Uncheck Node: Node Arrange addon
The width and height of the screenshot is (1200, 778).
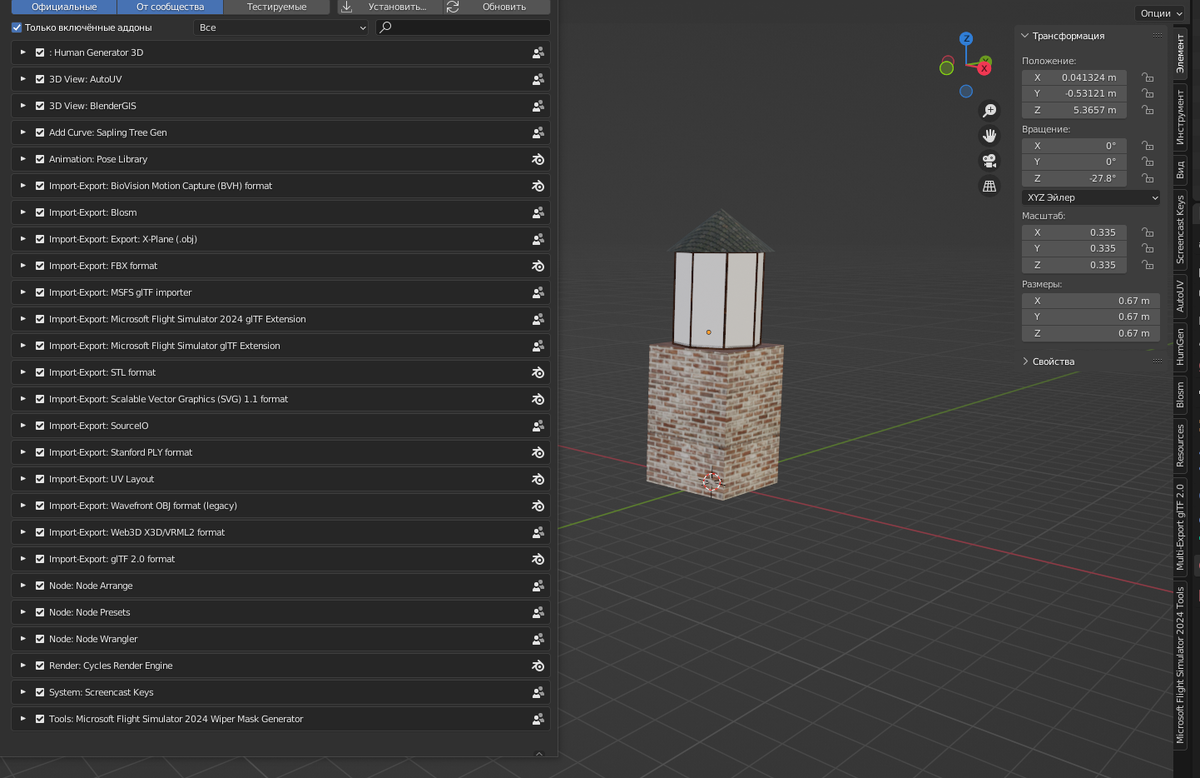40,586
